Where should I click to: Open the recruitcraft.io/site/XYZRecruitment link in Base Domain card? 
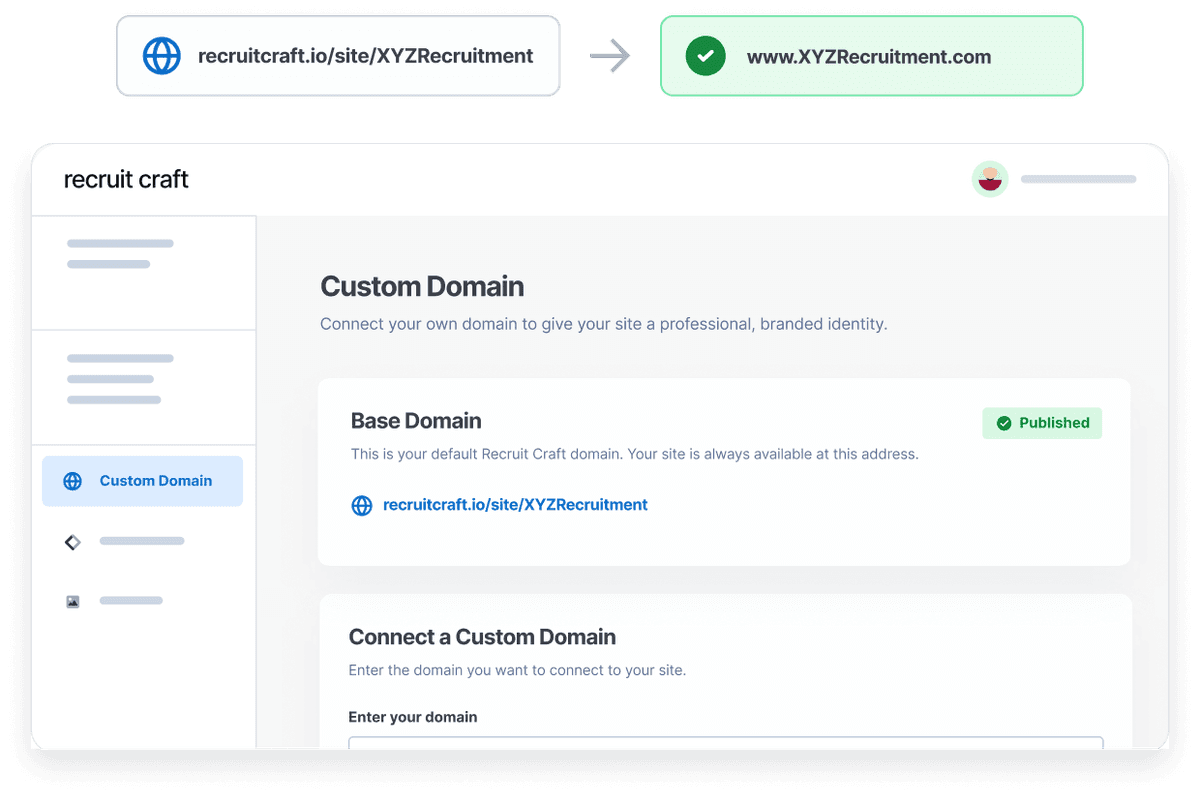(515, 505)
